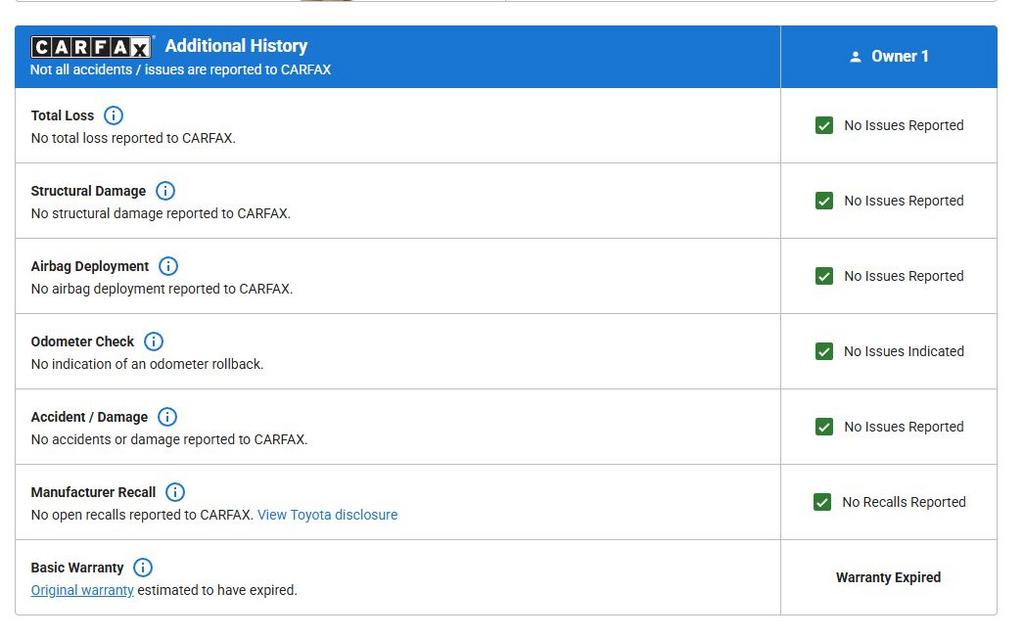Click the CARFAX logo in header

point(91,47)
